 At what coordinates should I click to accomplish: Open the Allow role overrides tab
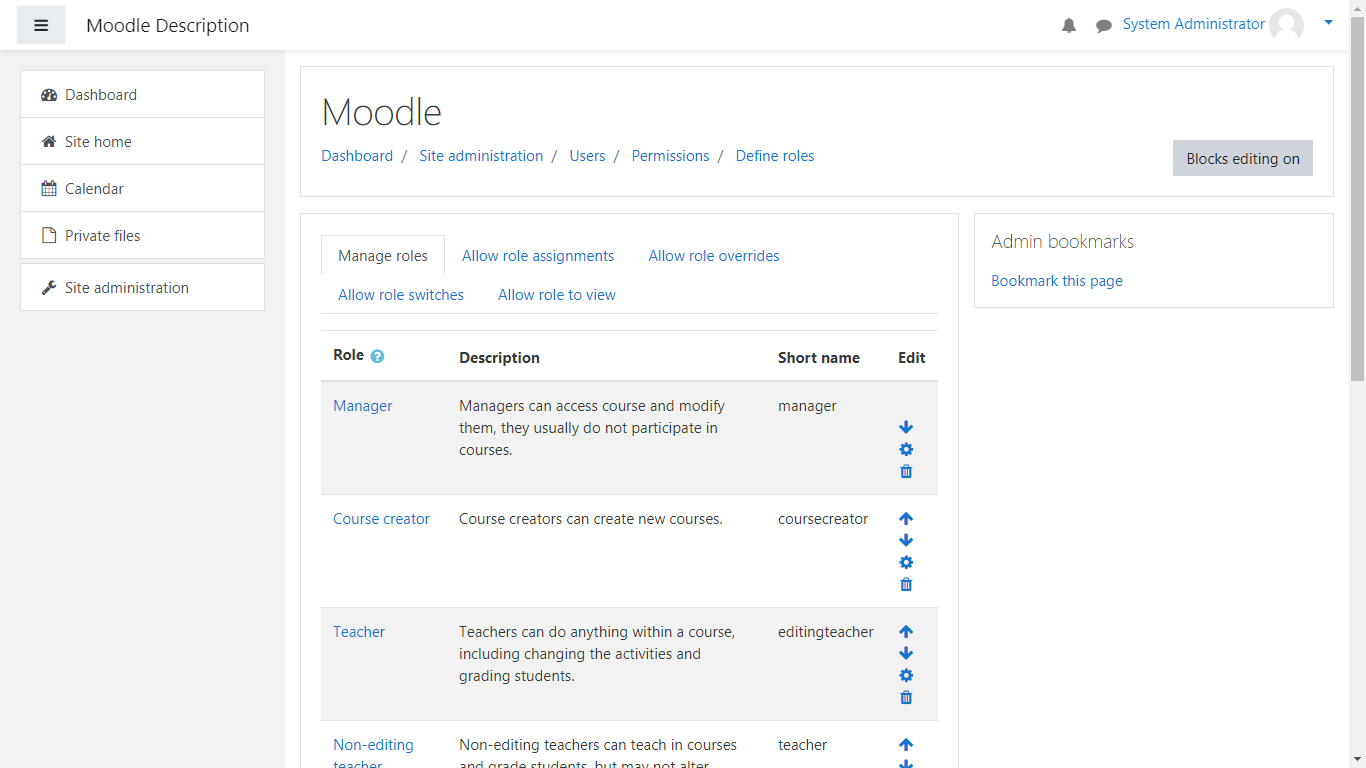(x=713, y=256)
